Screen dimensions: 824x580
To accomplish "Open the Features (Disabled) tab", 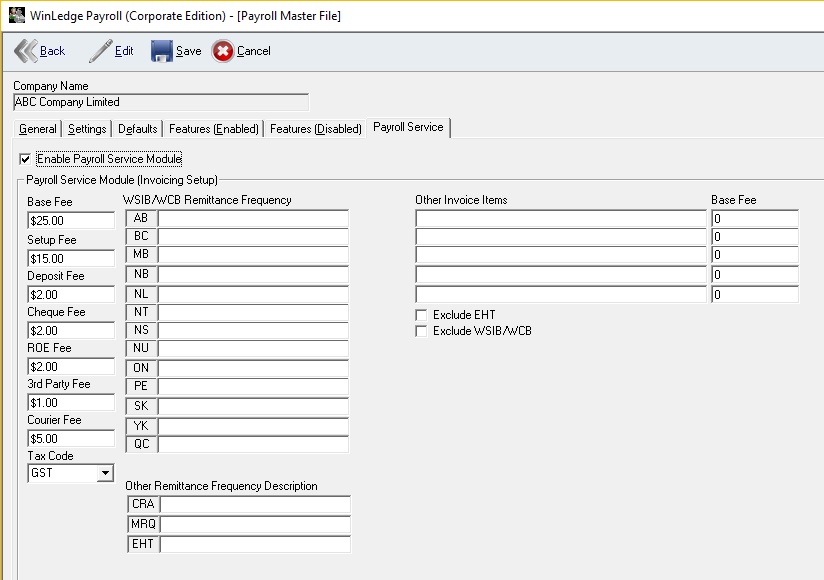I will 315,129.
